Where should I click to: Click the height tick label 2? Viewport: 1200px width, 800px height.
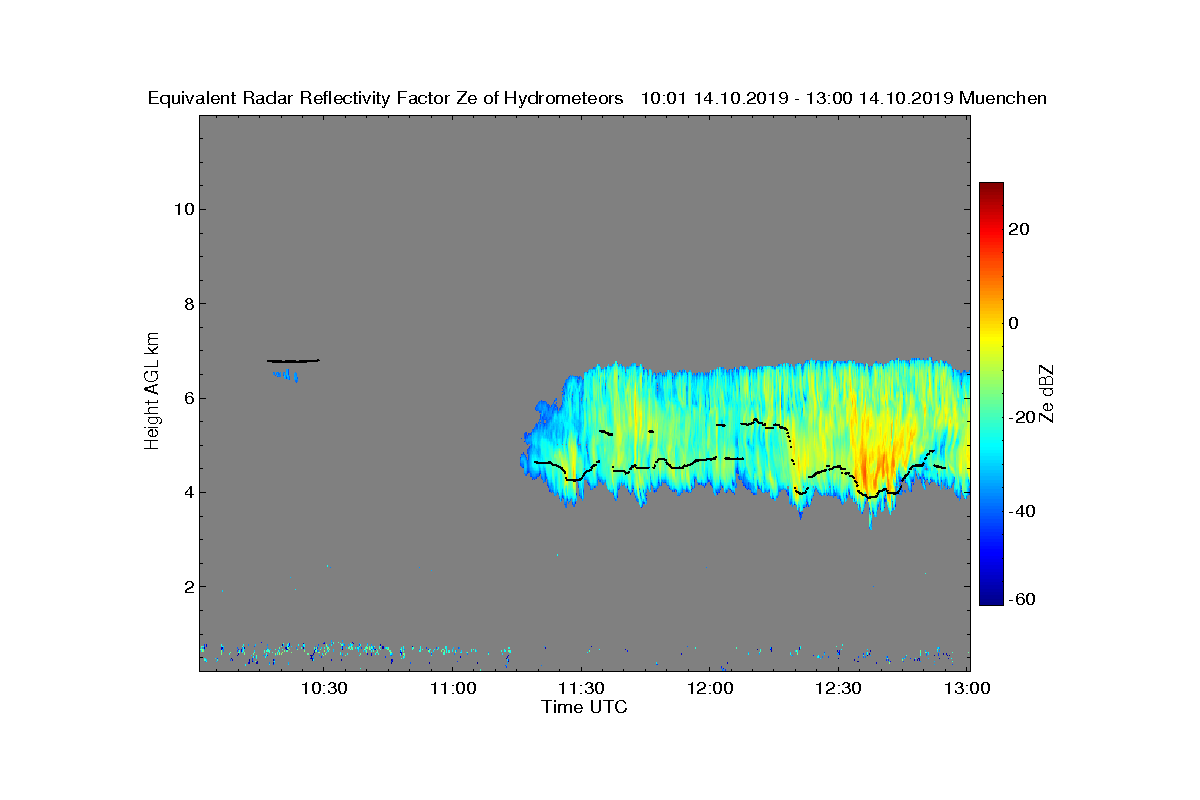(x=188, y=586)
